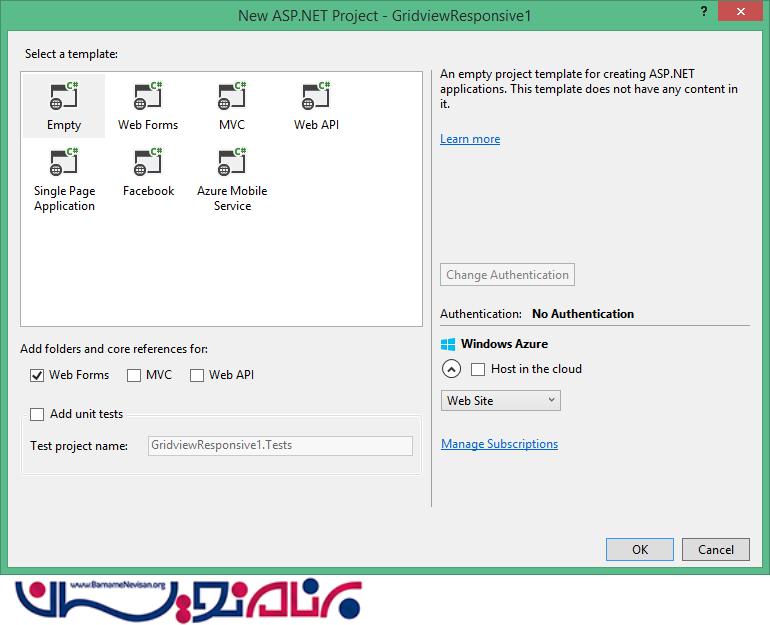Enable the MVC core references checkbox
770x625 pixels.
tap(134, 375)
